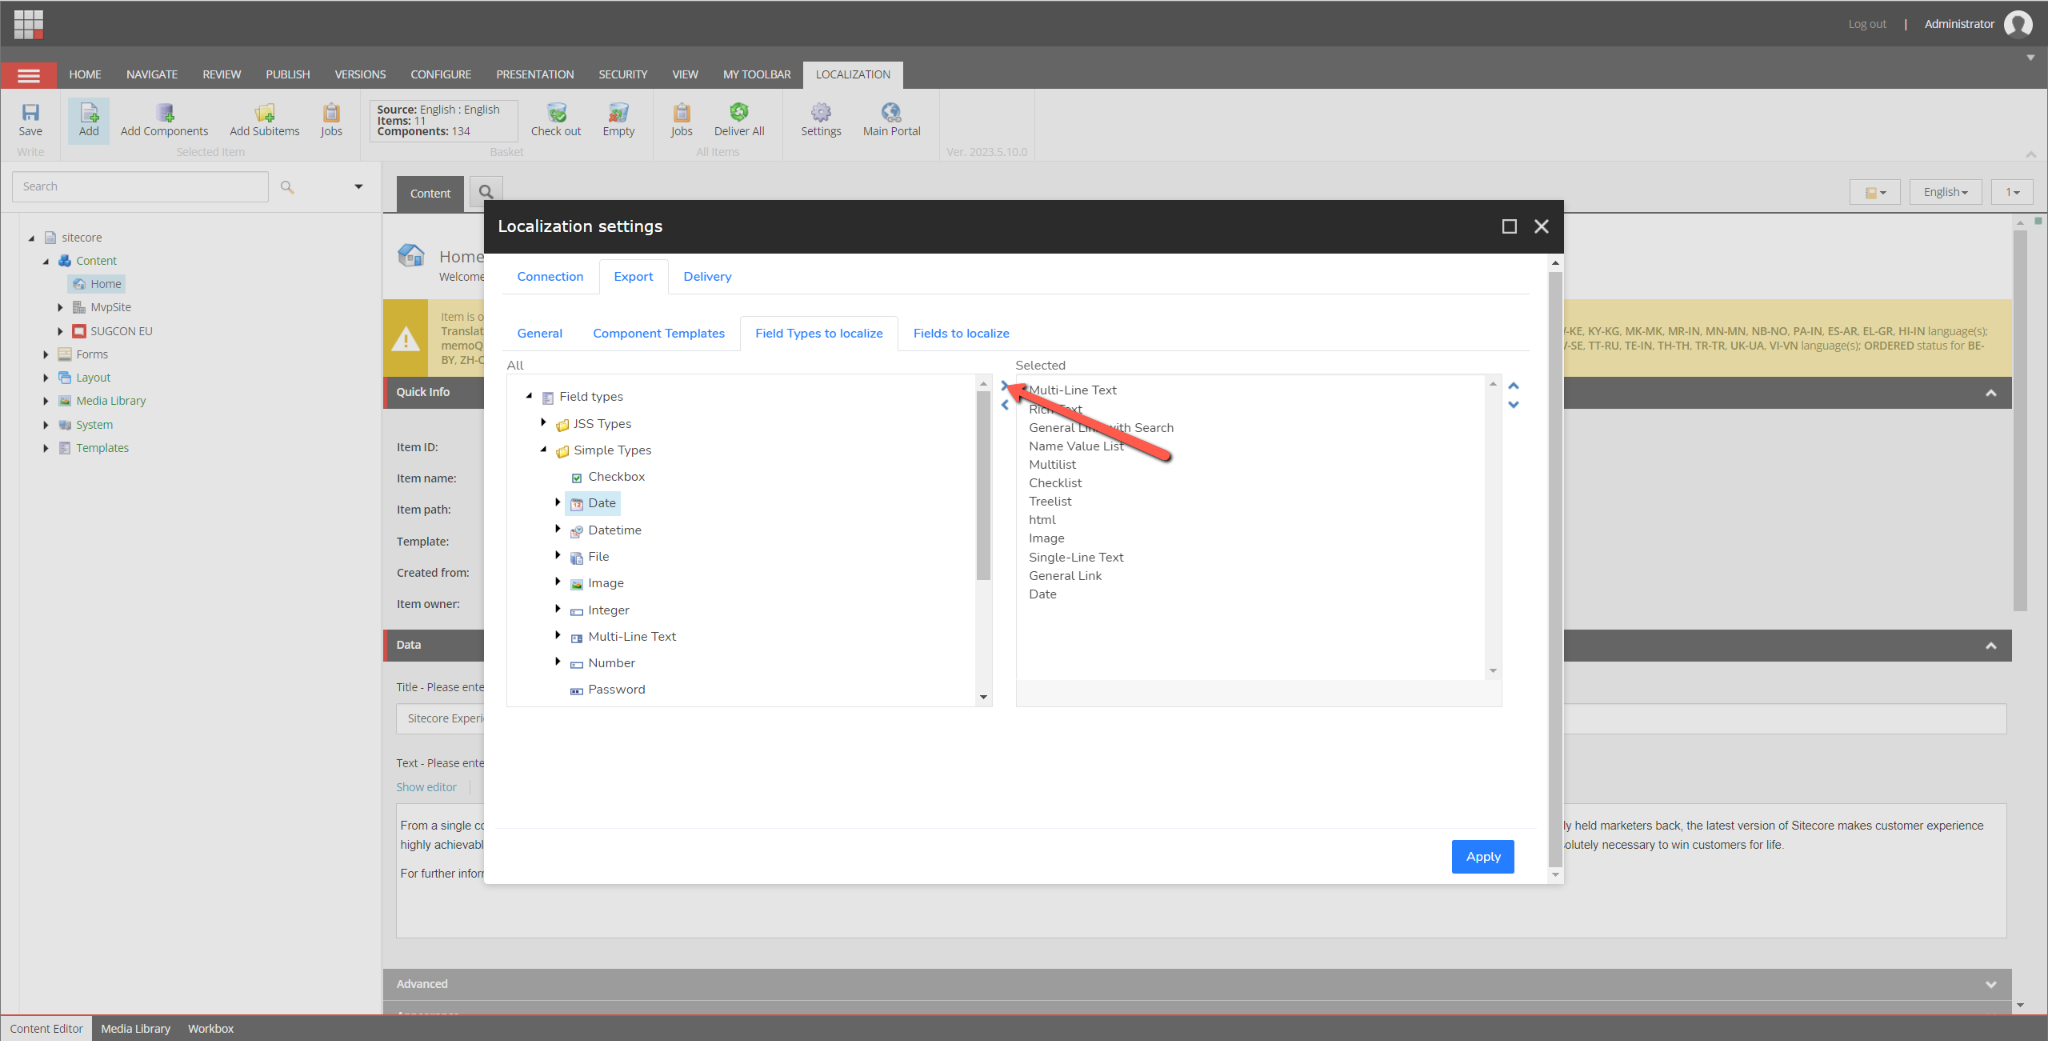Select the Password field type
This screenshot has height=1041, width=2048.
coord(616,690)
